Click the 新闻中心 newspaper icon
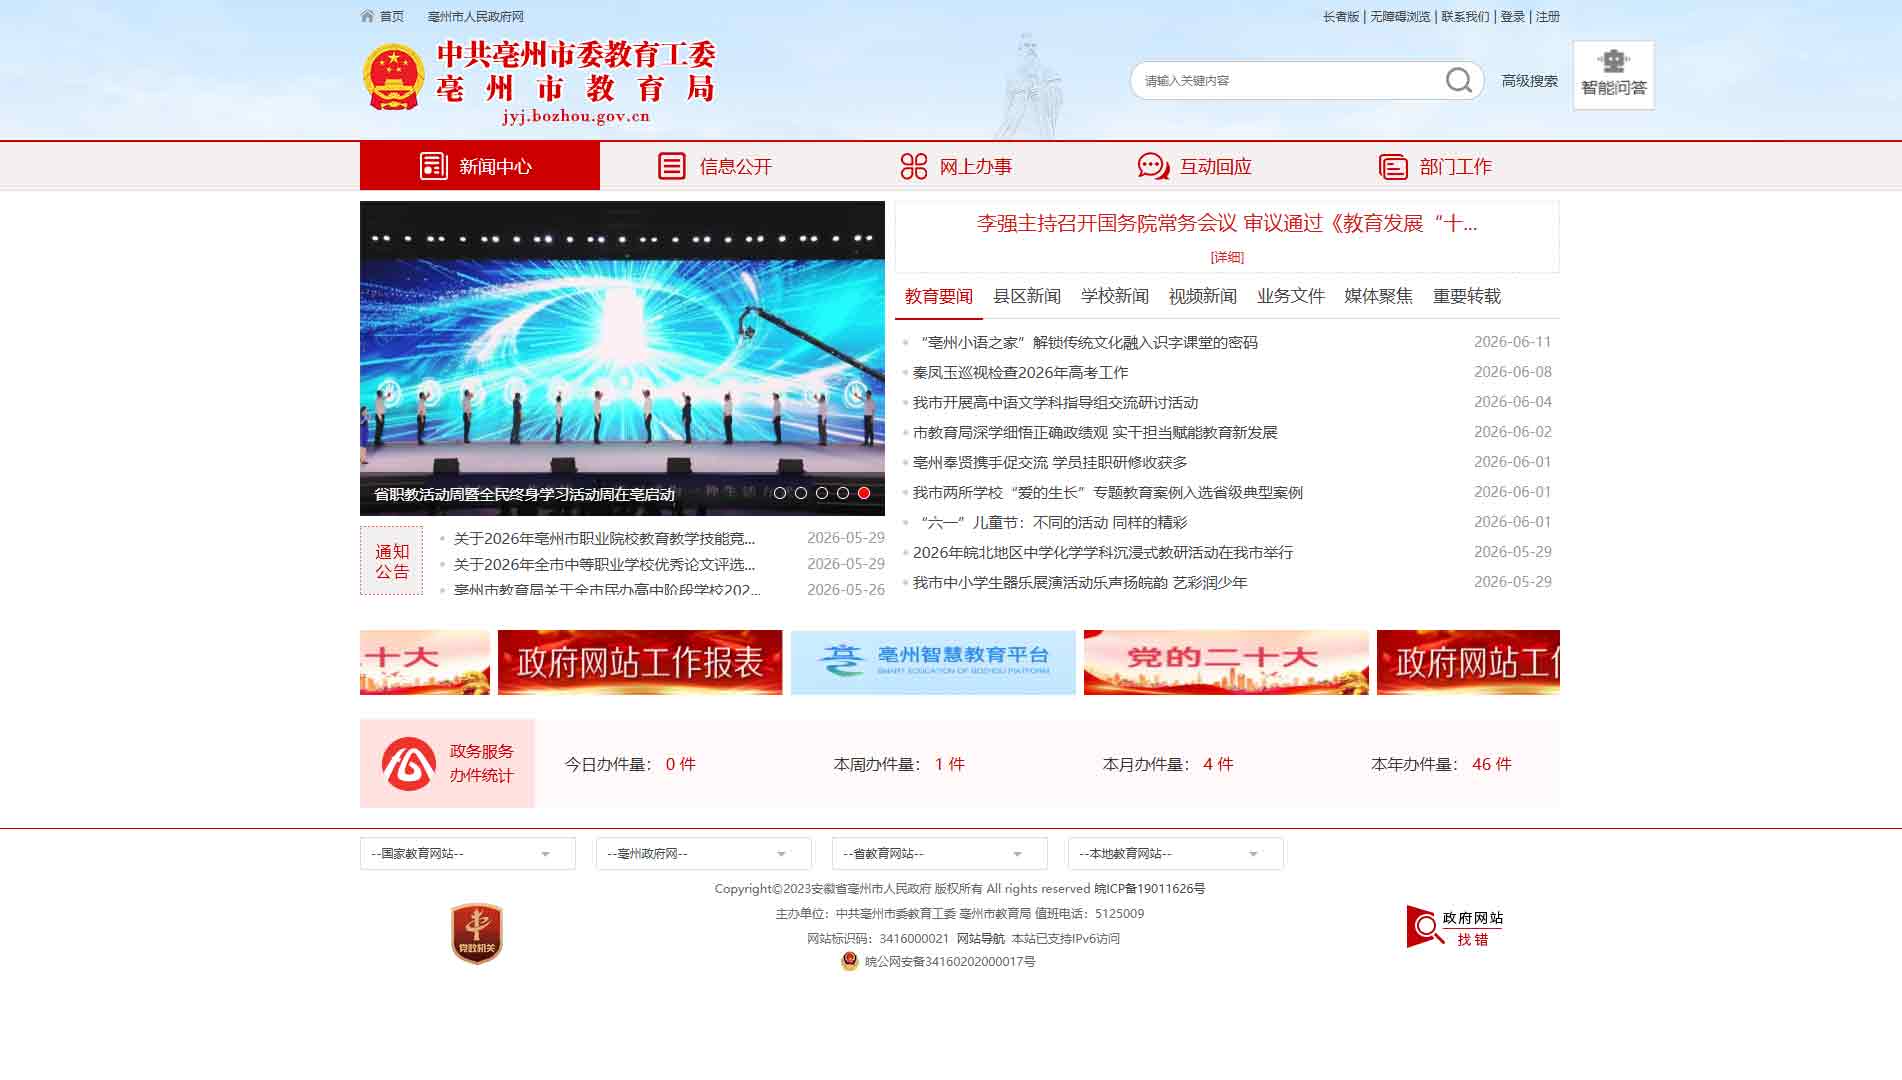Screen dimensions: 1902x1080 pos(433,166)
